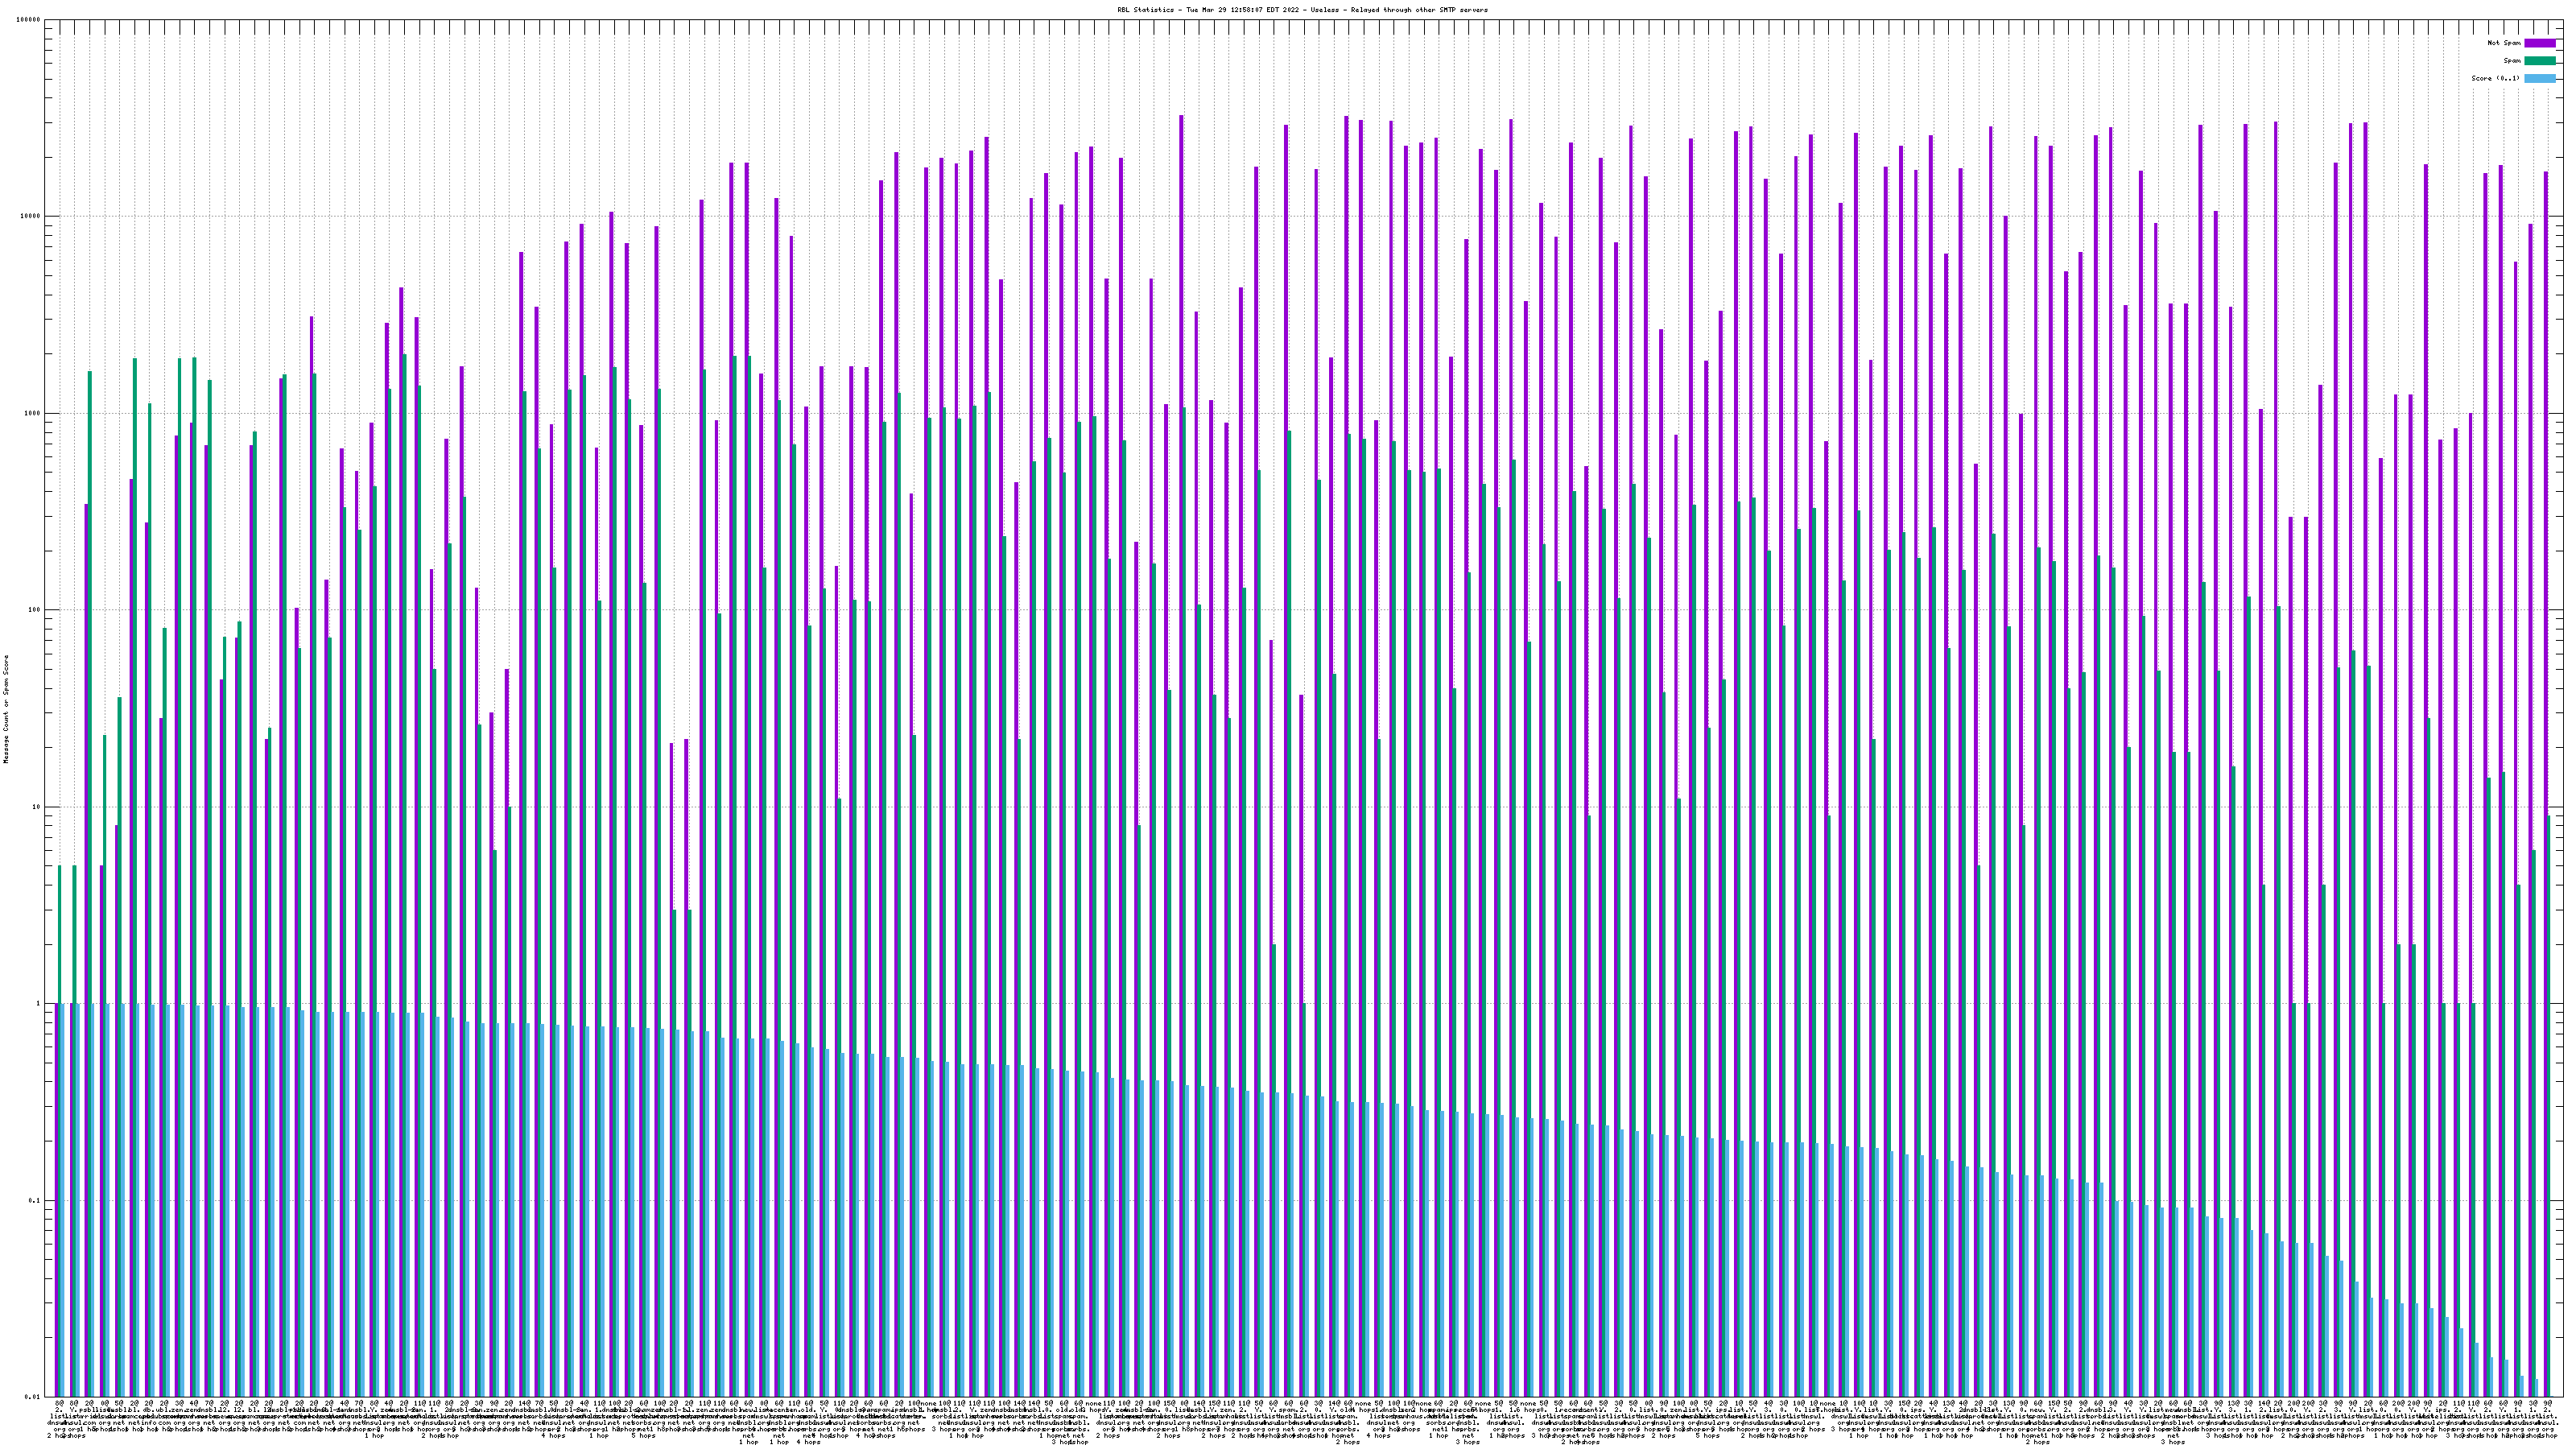Click the 10 y-axis tick label
This screenshot has width=2576, height=1449.
pos(38,807)
